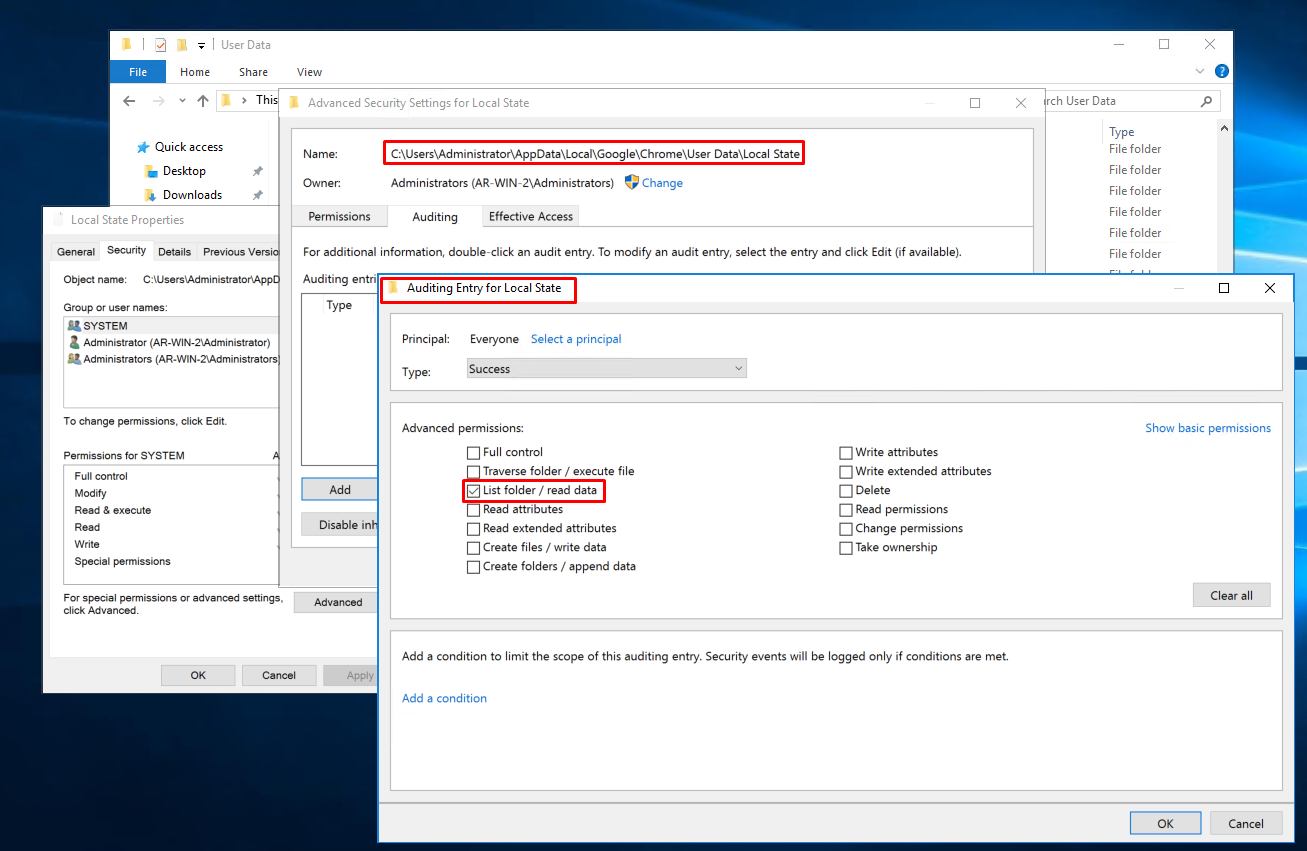Navigate up one folder with the up arrow

point(204,100)
